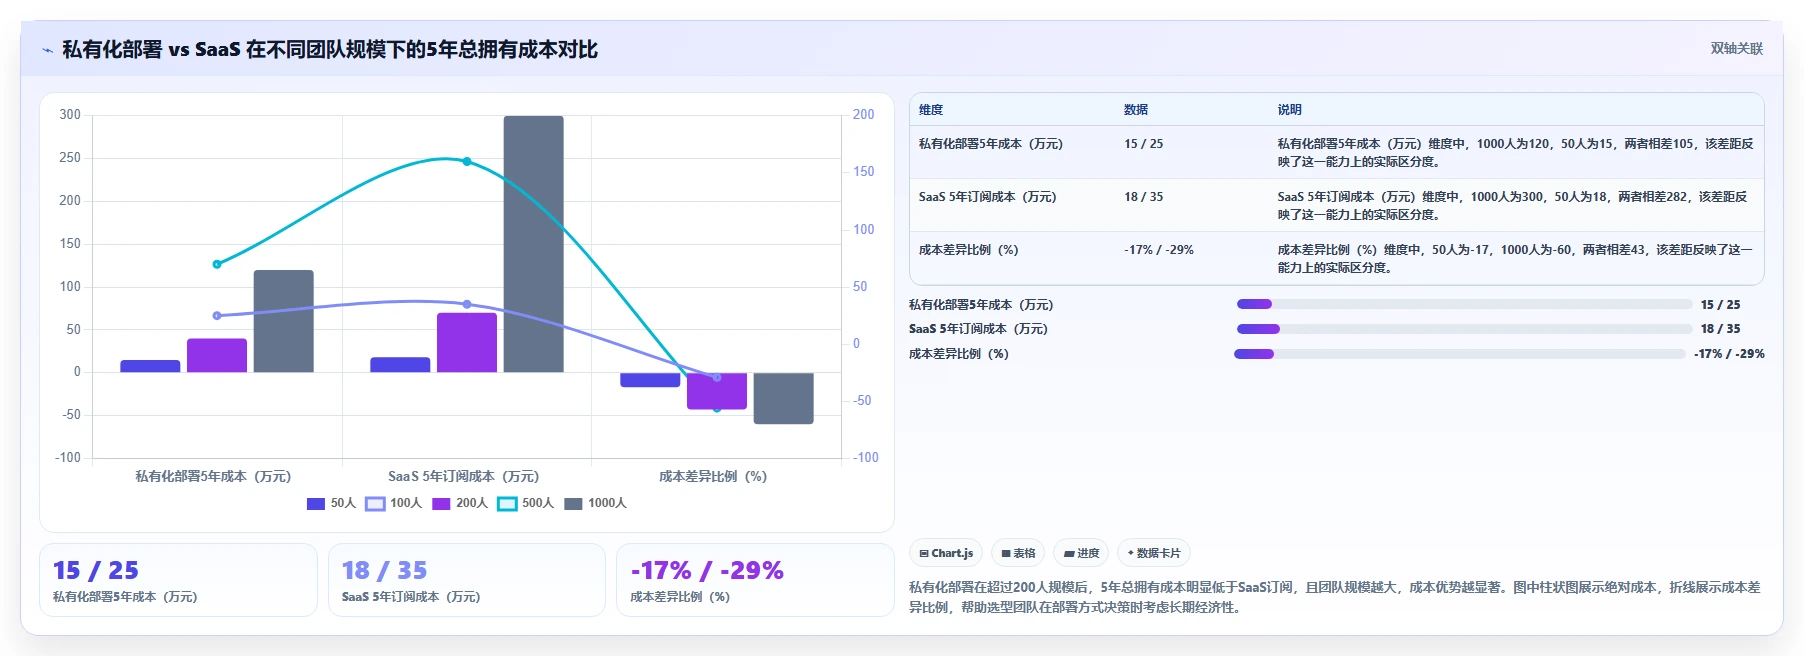Click the 进度 tag

[1081, 553]
